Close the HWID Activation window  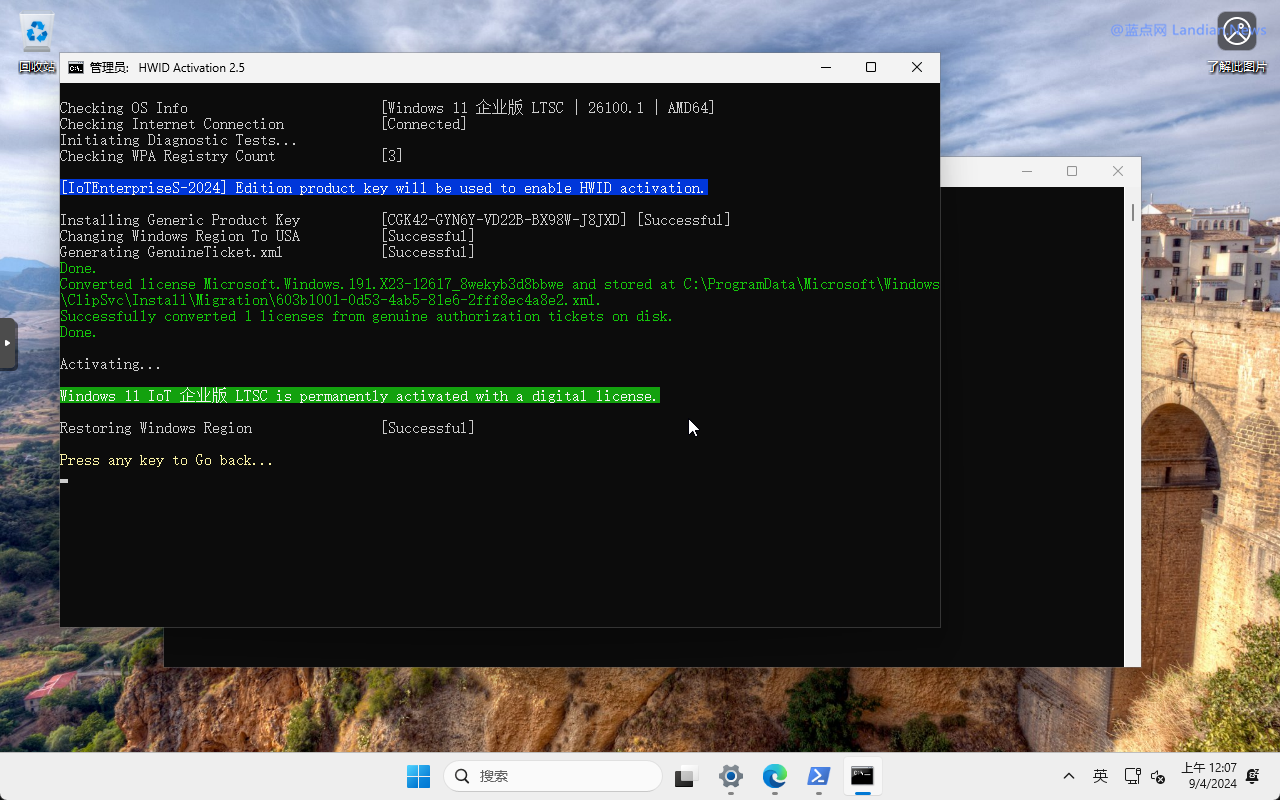917,68
